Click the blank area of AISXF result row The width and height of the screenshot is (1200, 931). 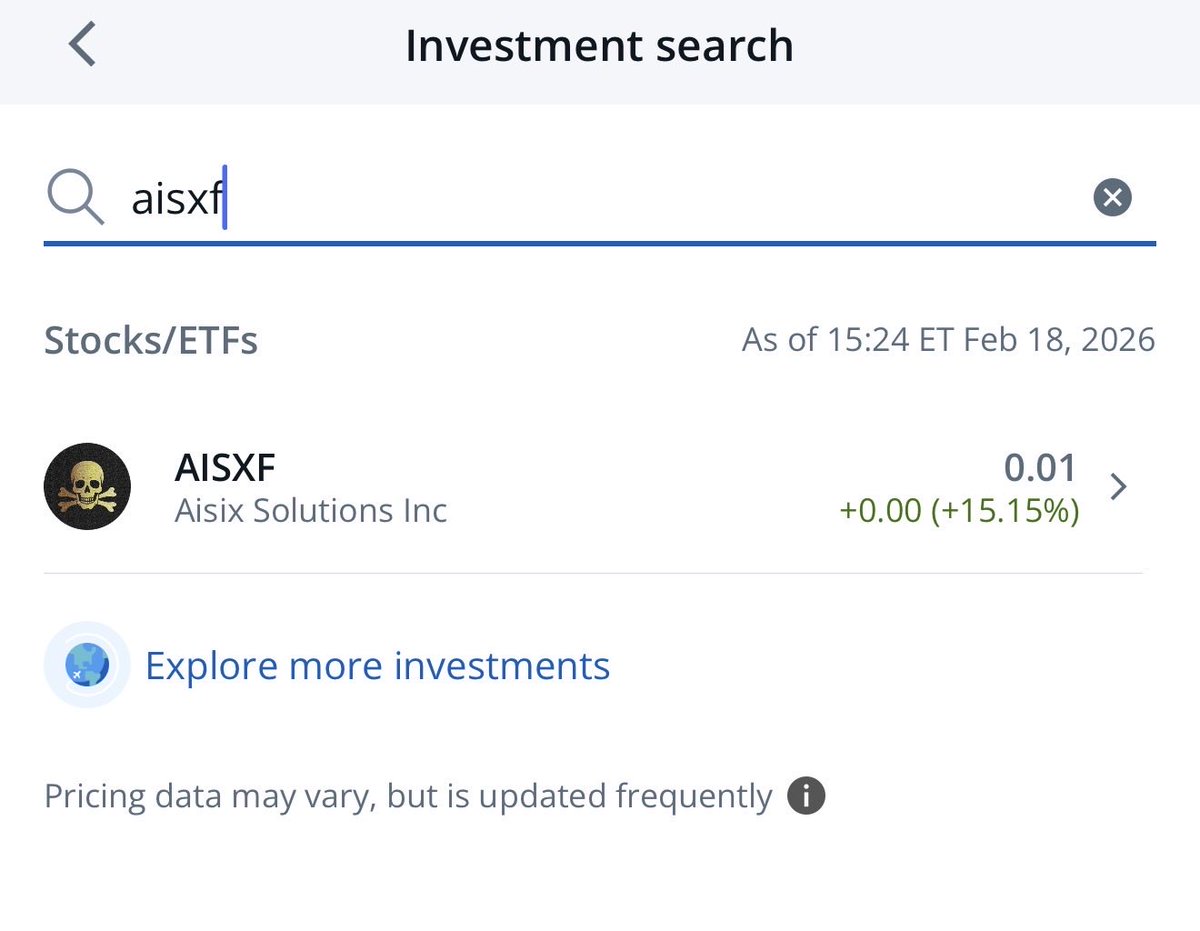point(640,488)
